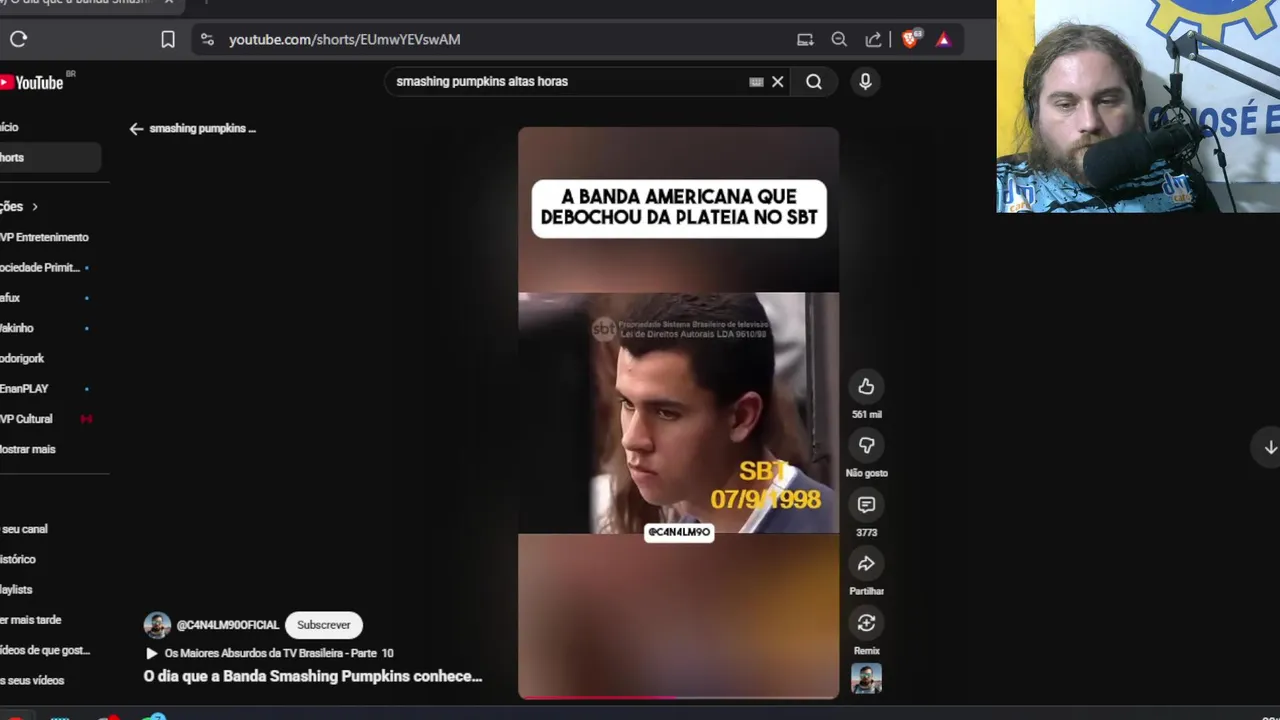Select the Shorts item in sidebar

[x=50, y=157]
